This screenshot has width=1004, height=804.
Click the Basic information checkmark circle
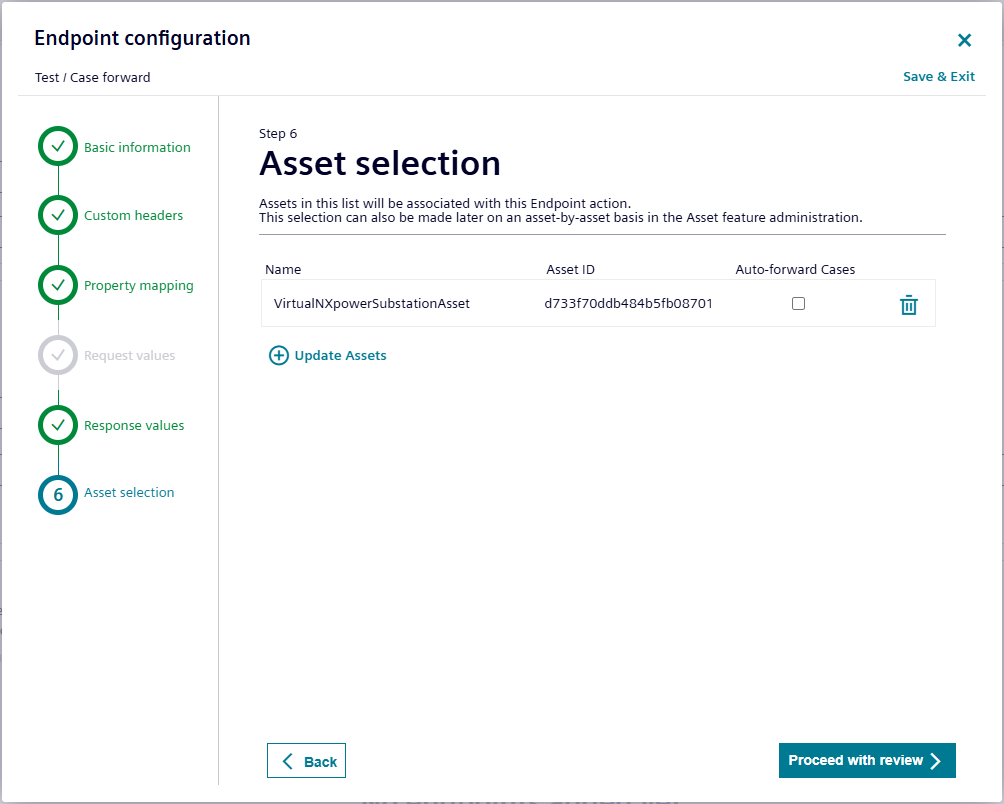click(58, 146)
